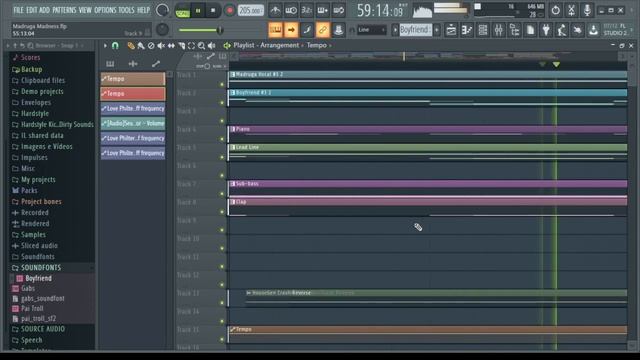Open the PATTERNS menu
The image size is (640, 360).
point(64,10)
